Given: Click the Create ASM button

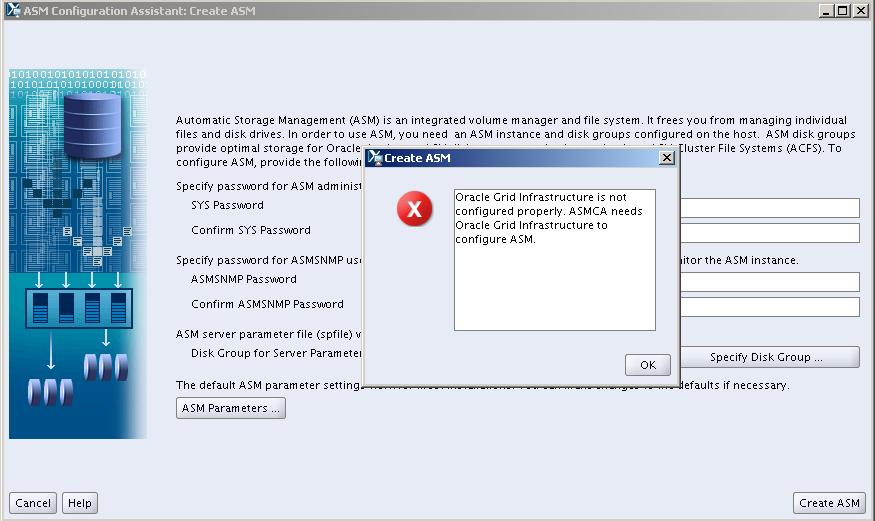Looking at the screenshot, I should click(x=829, y=503).
